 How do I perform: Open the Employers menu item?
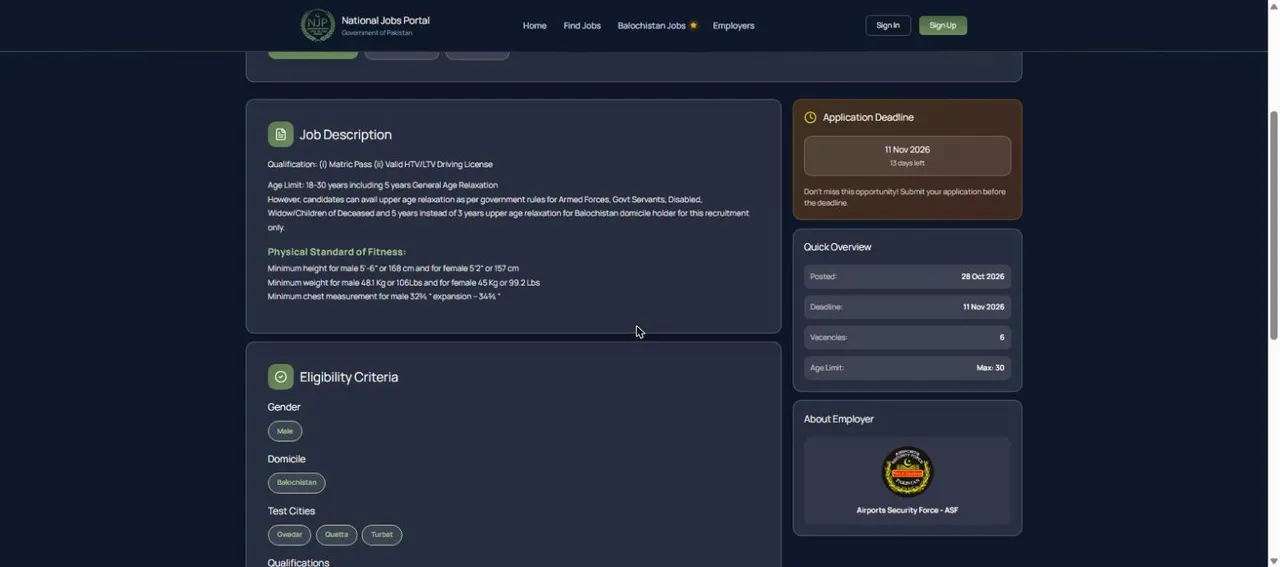pos(733,26)
